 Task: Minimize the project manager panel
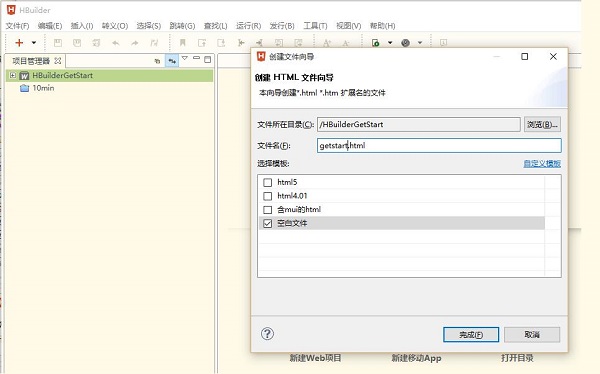(x=196, y=58)
